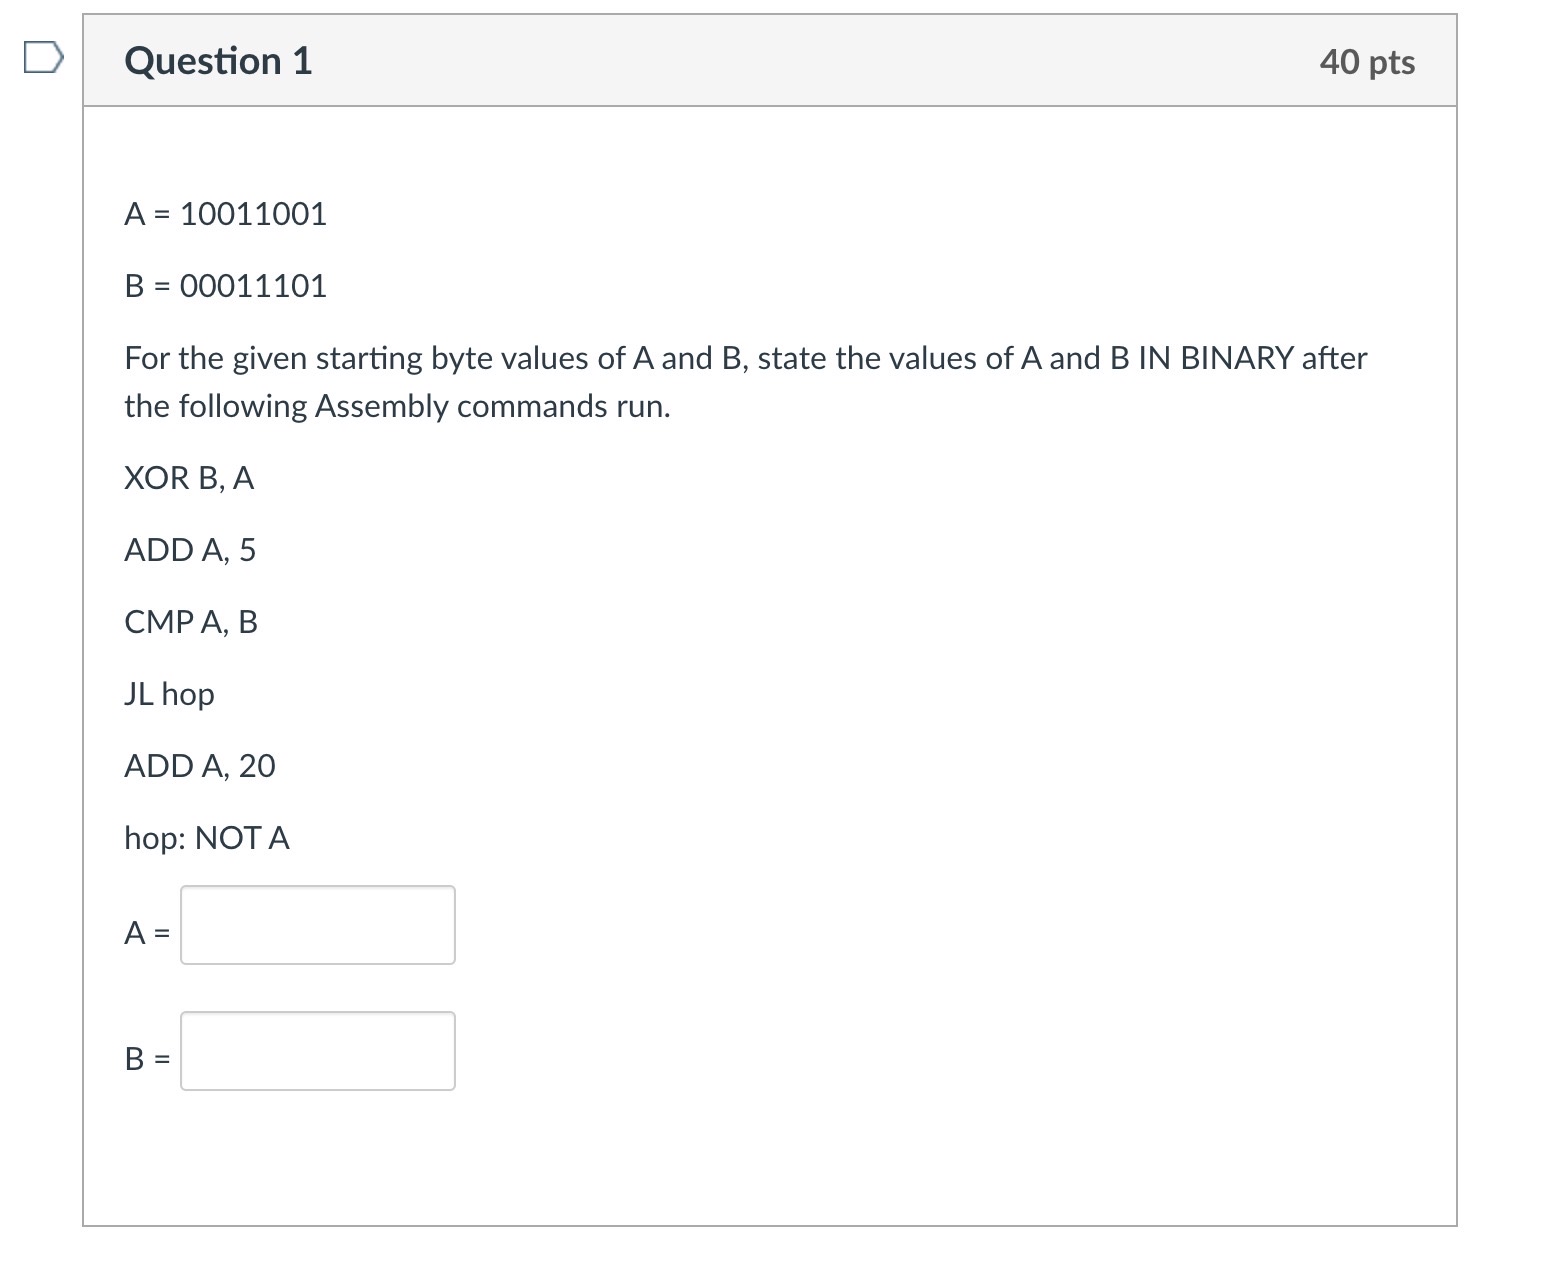Select the line A = 10011001

click(x=224, y=213)
